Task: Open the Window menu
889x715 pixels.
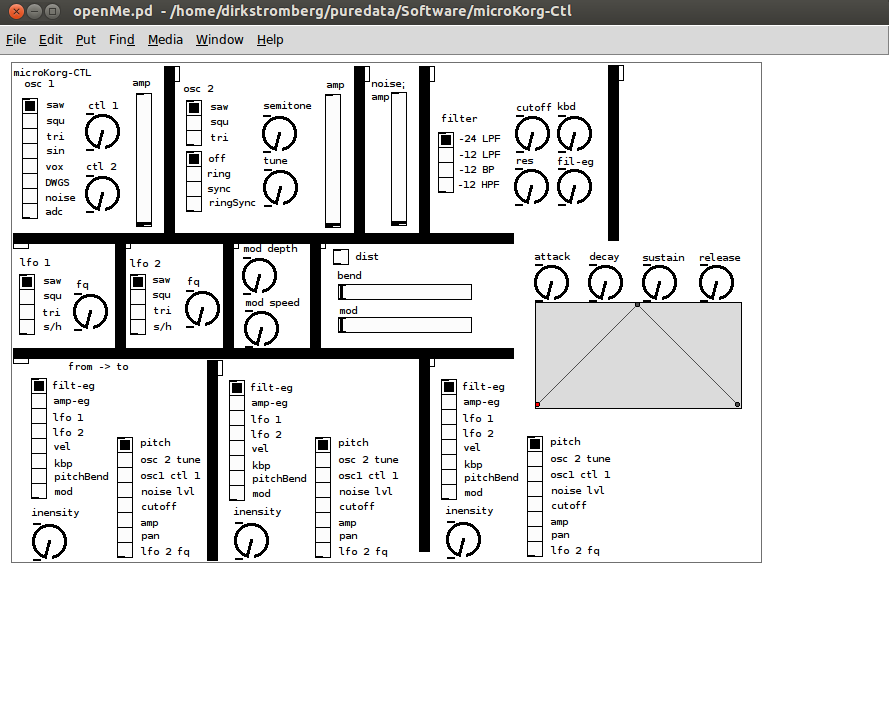Action: pyautogui.click(x=219, y=40)
